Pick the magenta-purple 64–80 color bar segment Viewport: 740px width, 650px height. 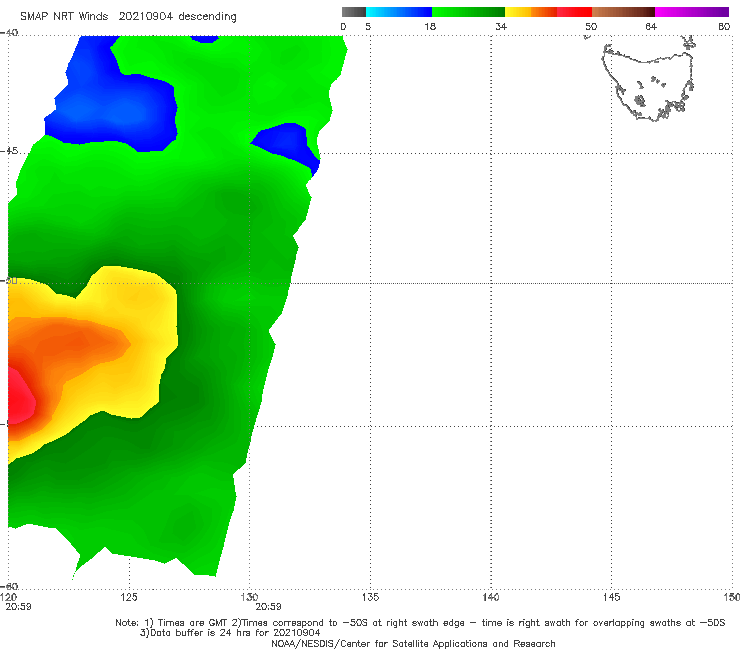point(692,12)
